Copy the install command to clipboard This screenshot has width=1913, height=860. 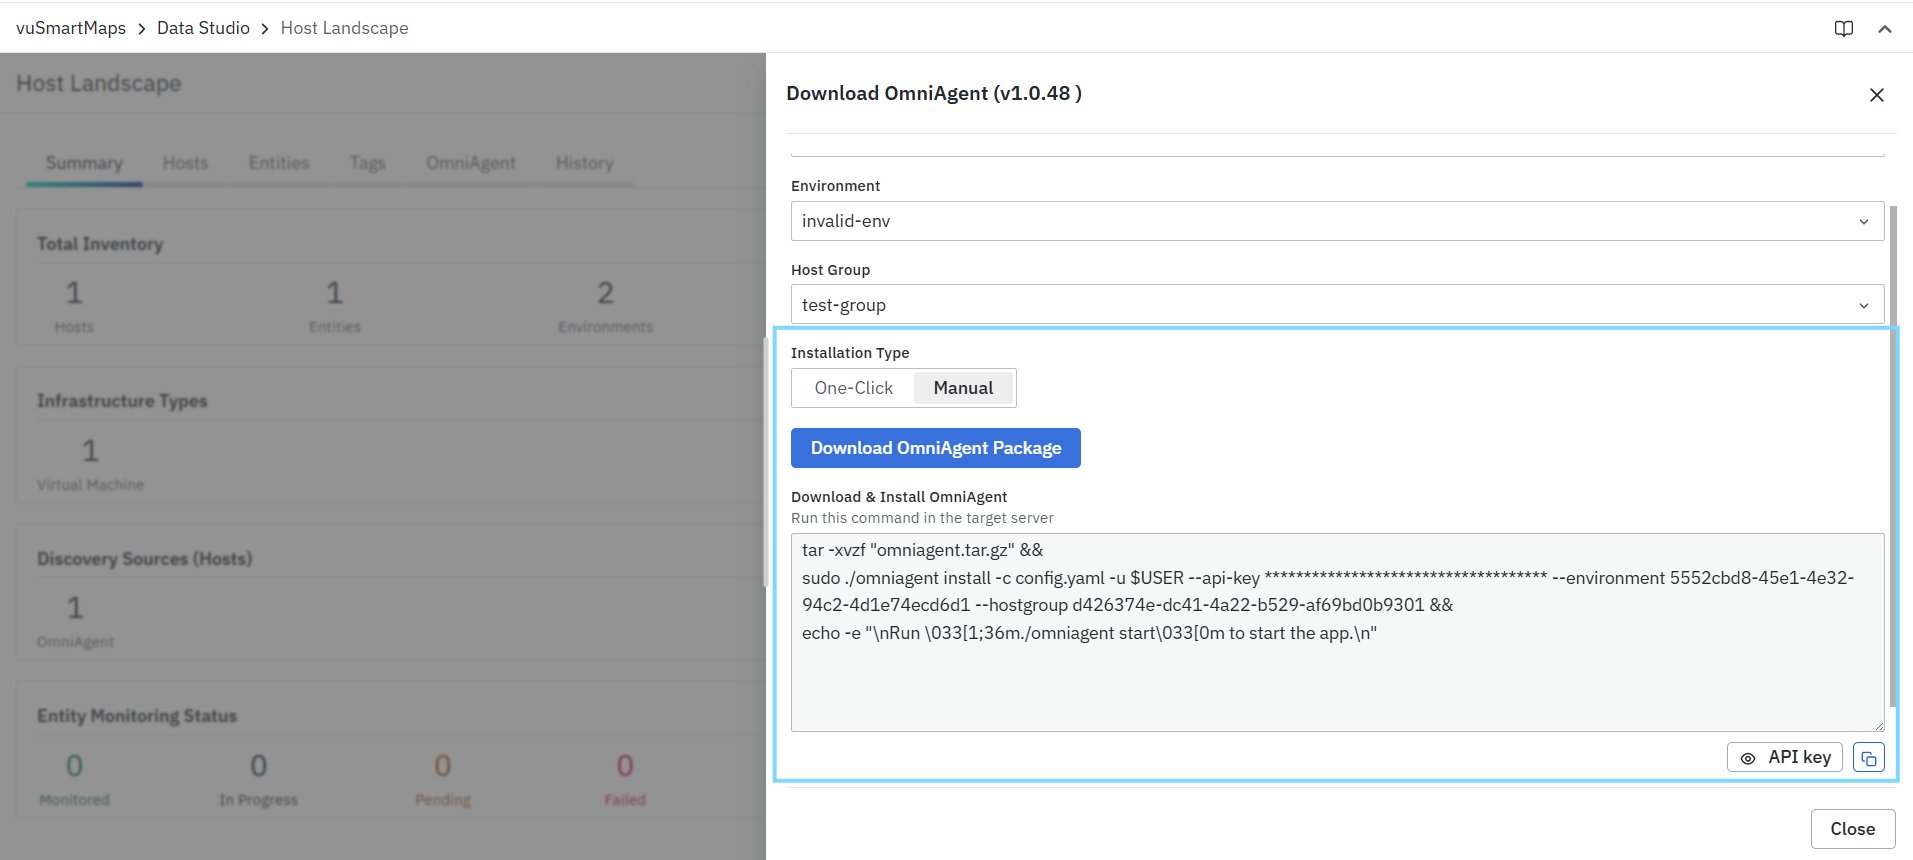point(1869,758)
